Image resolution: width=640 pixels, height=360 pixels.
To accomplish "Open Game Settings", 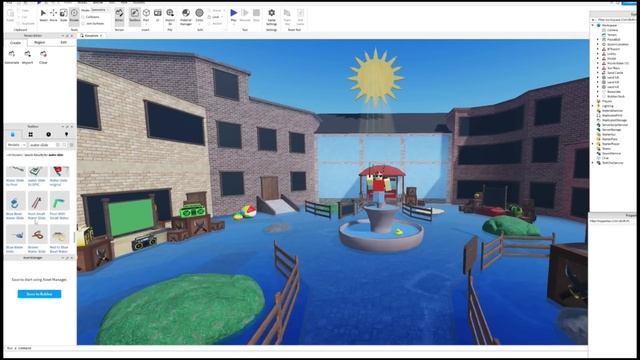I will [271, 16].
